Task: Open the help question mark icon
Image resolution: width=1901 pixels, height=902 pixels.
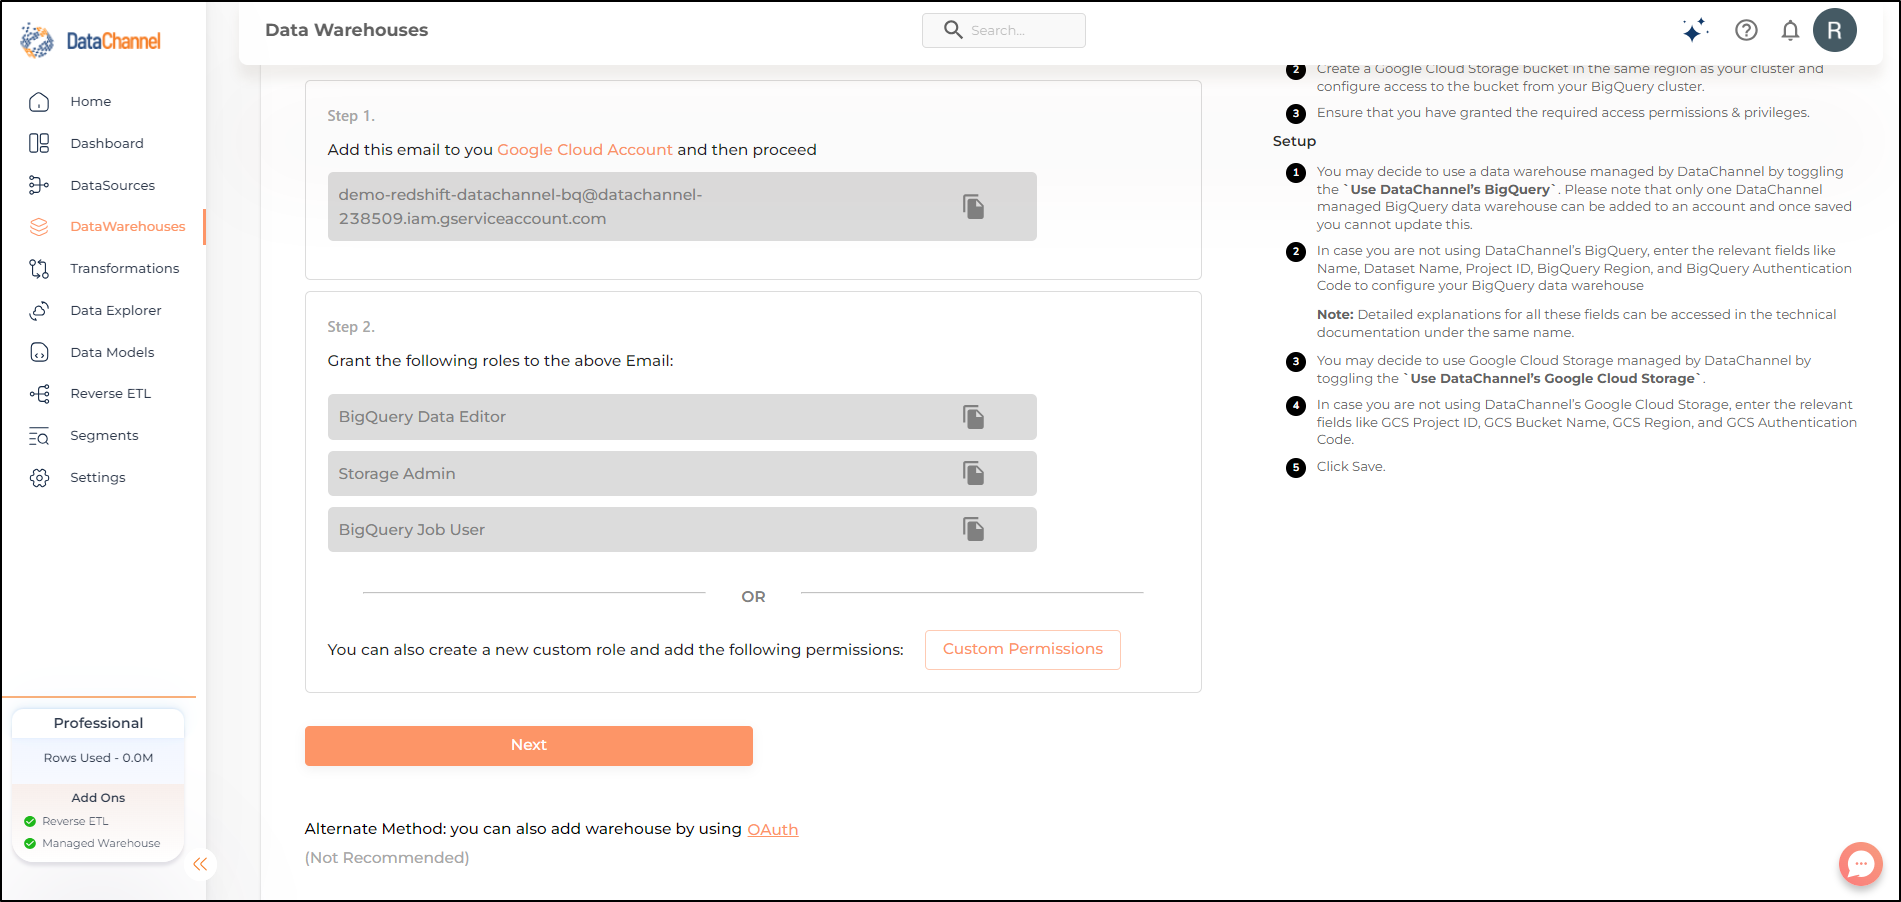Action: coord(1746,30)
